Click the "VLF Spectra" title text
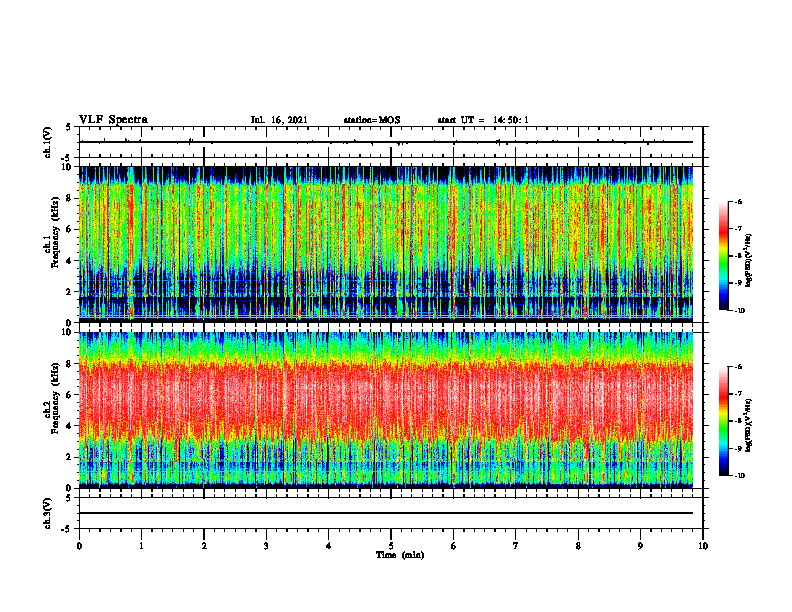 click(113, 120)
